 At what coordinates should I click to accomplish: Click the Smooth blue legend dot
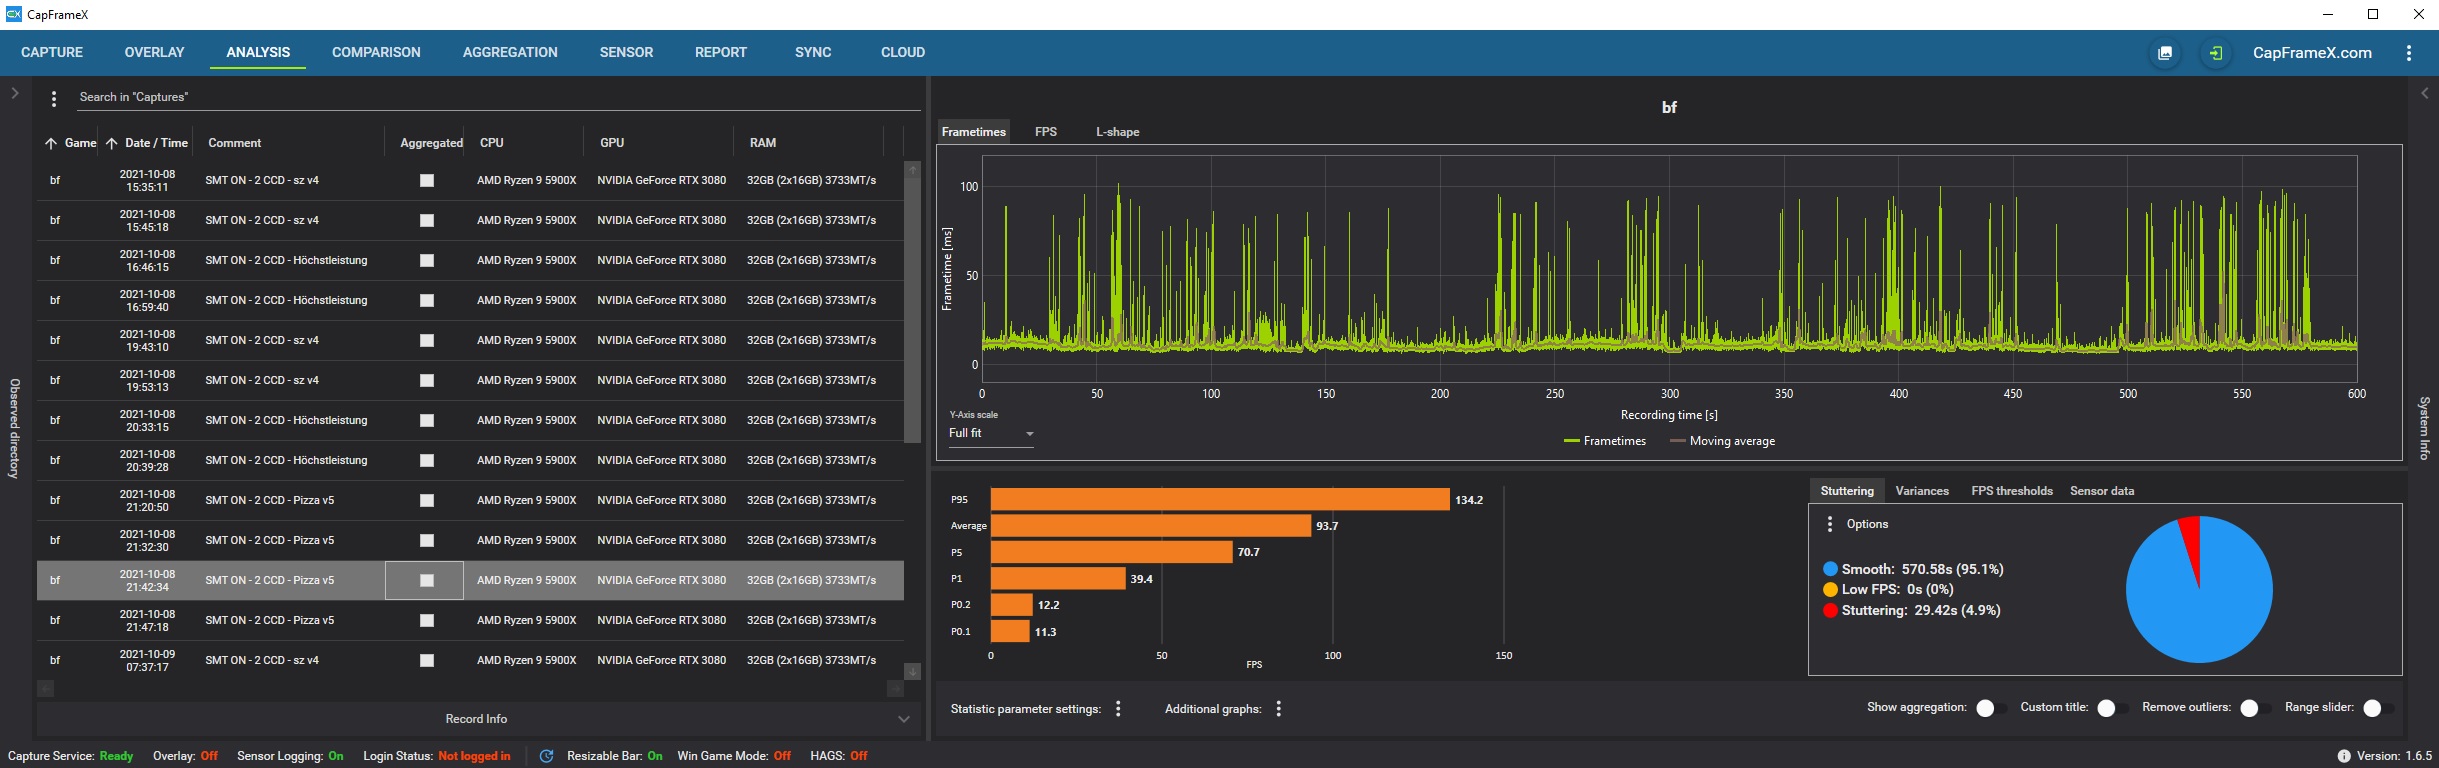coord(1830,569)
